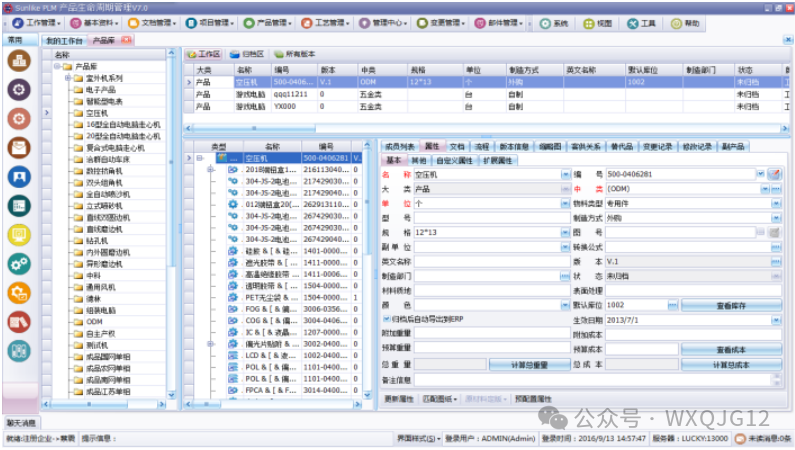Click the type icon of LCD row
This screenshot has width=795, height=450.
click(x=233, y=355)
